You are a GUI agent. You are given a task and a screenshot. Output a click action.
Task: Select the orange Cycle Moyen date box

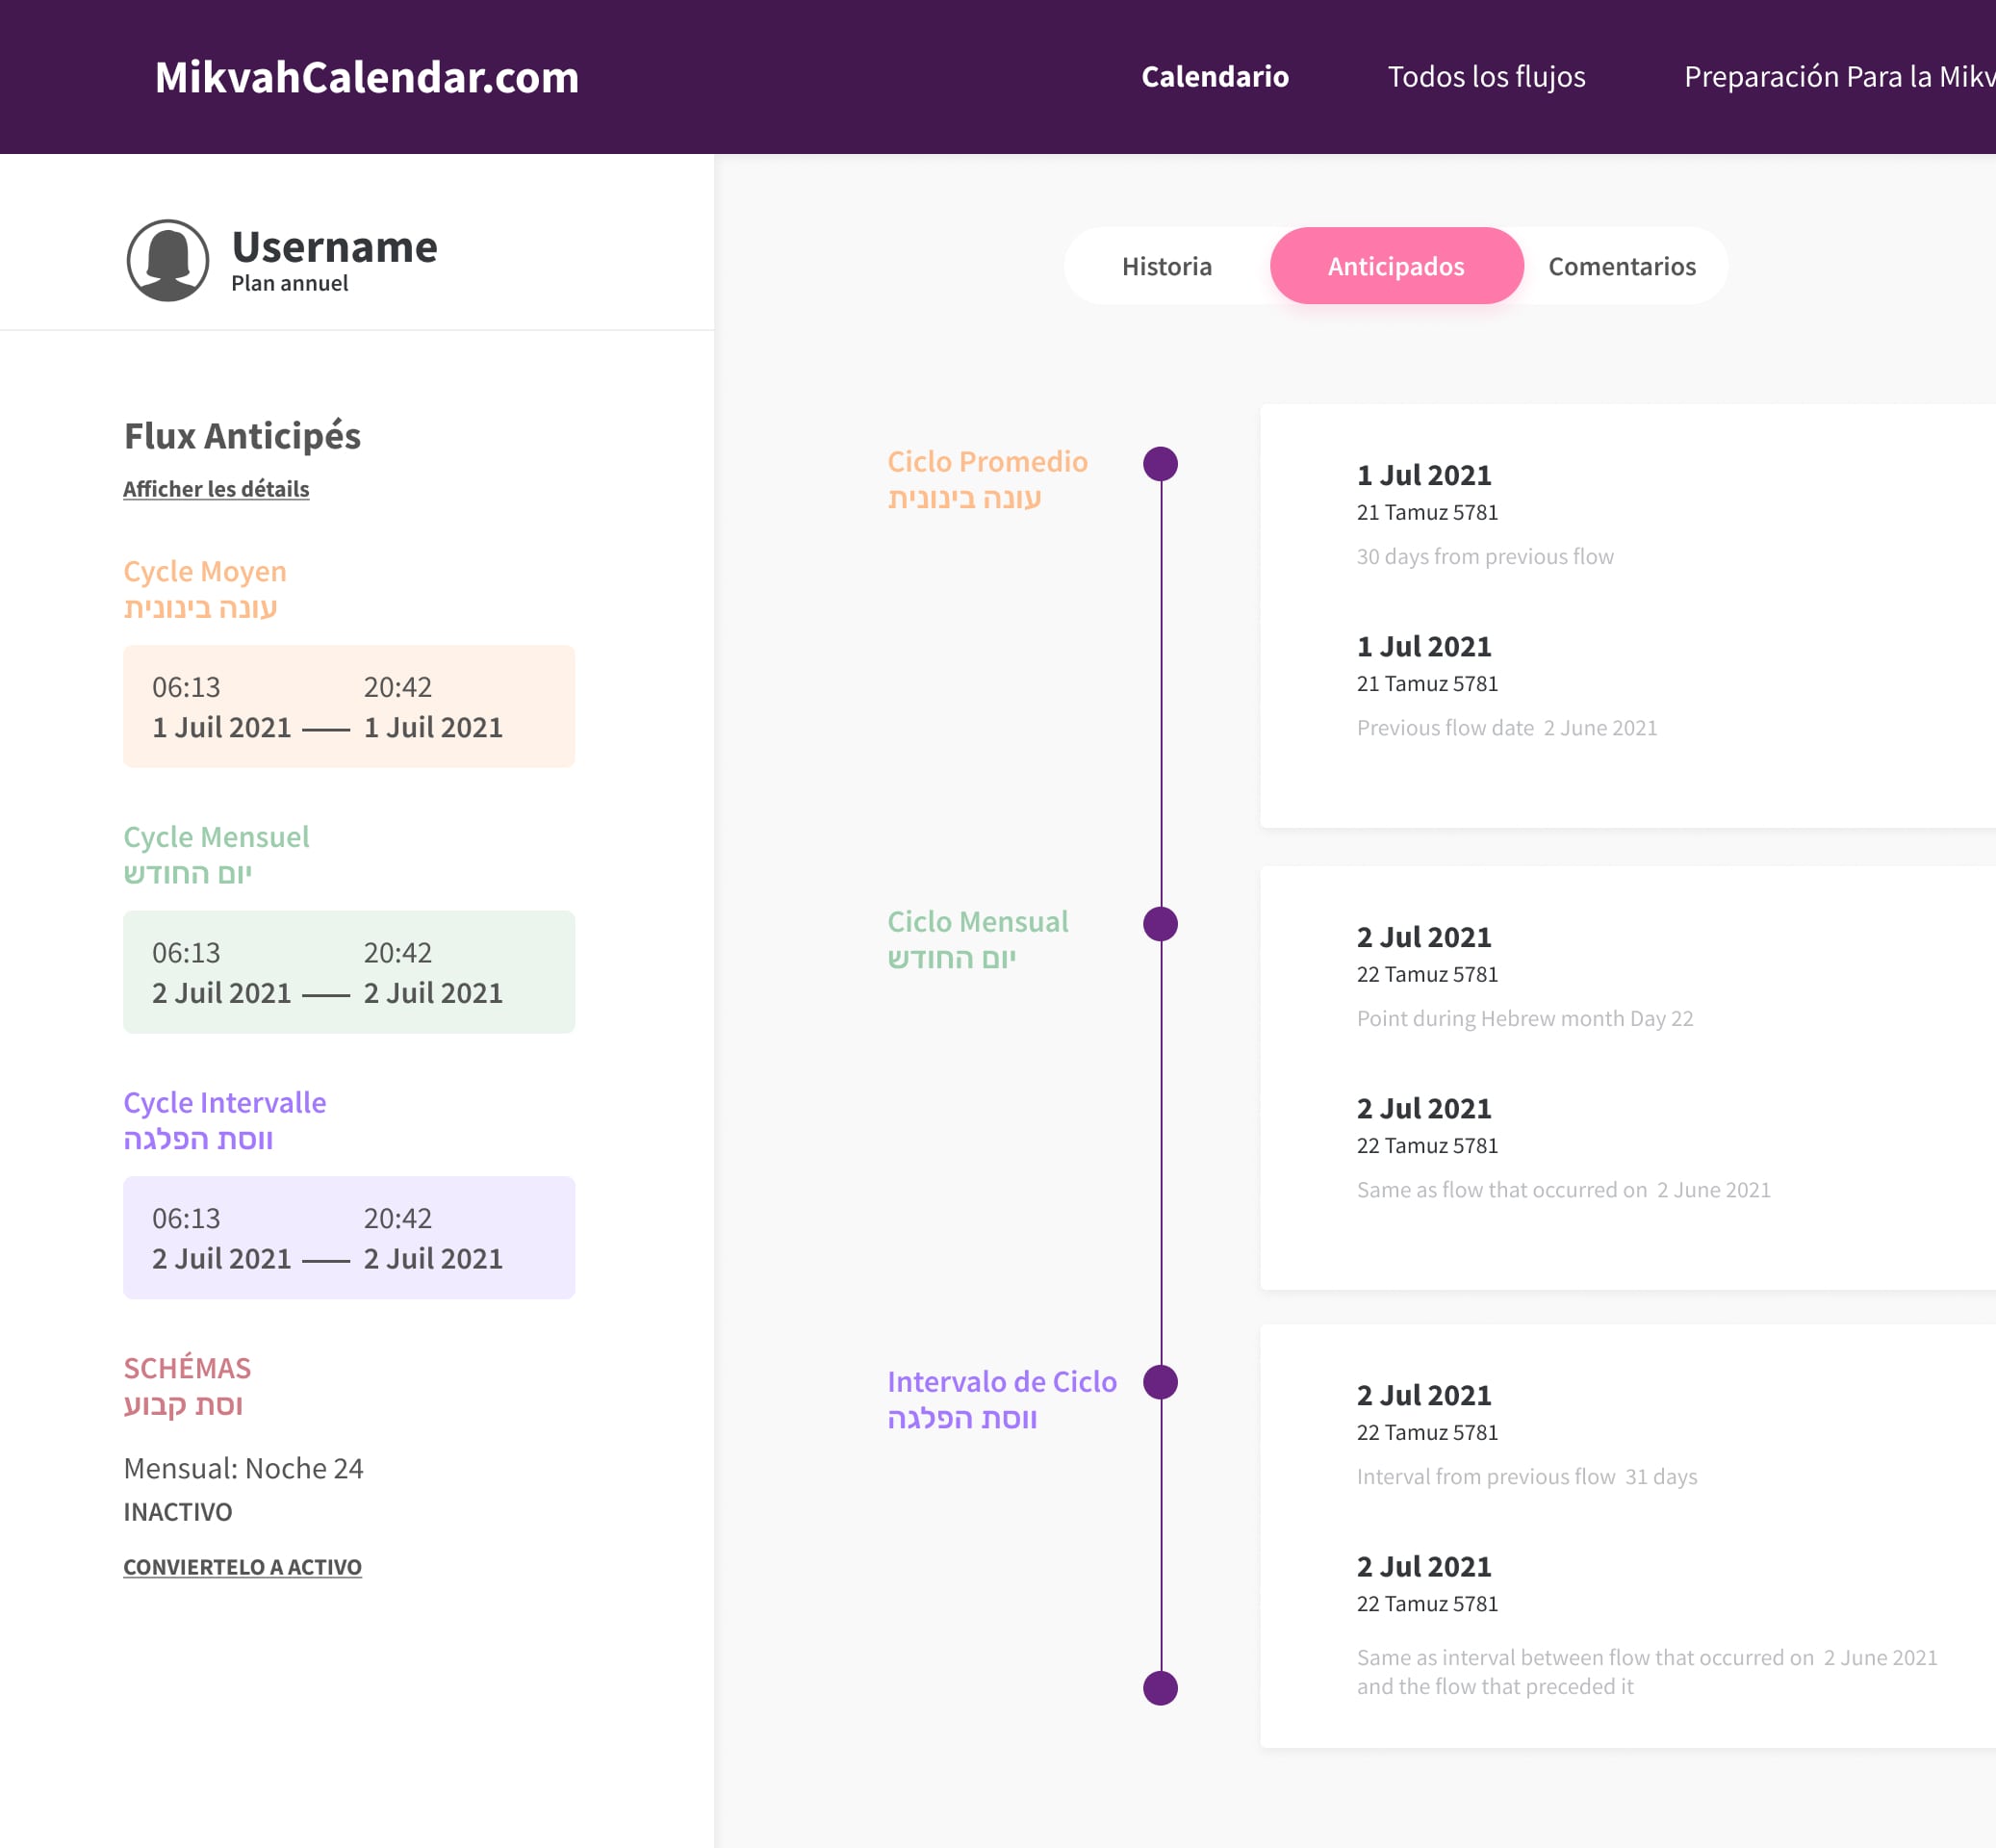coord(348,706)
